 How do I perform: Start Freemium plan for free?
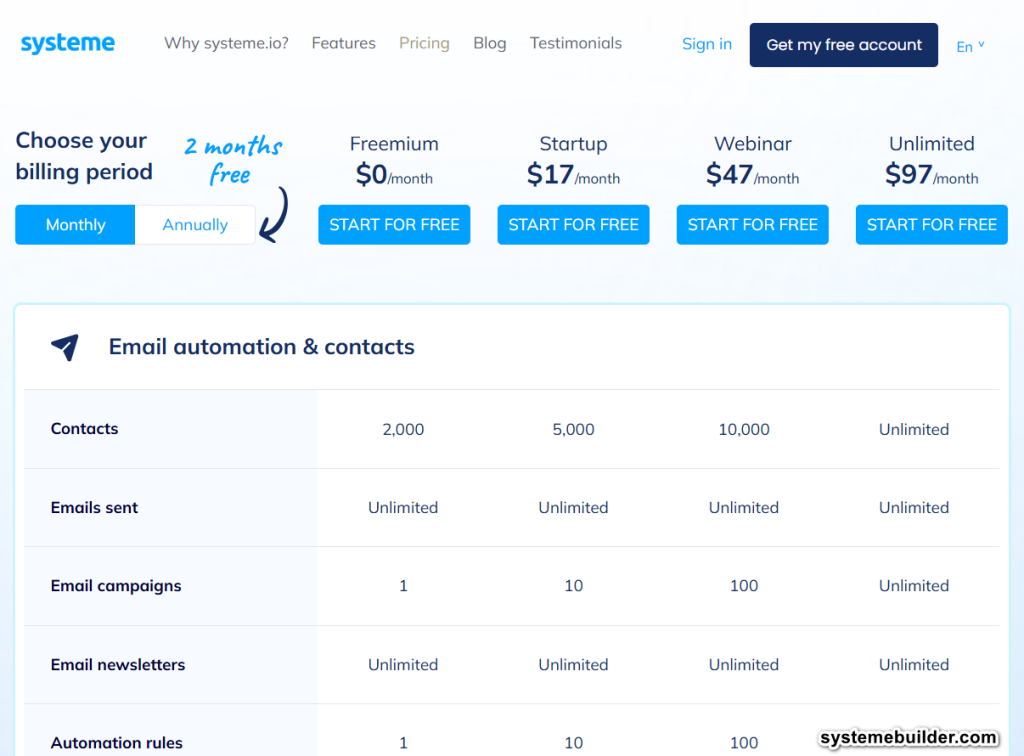click(394, 224)
